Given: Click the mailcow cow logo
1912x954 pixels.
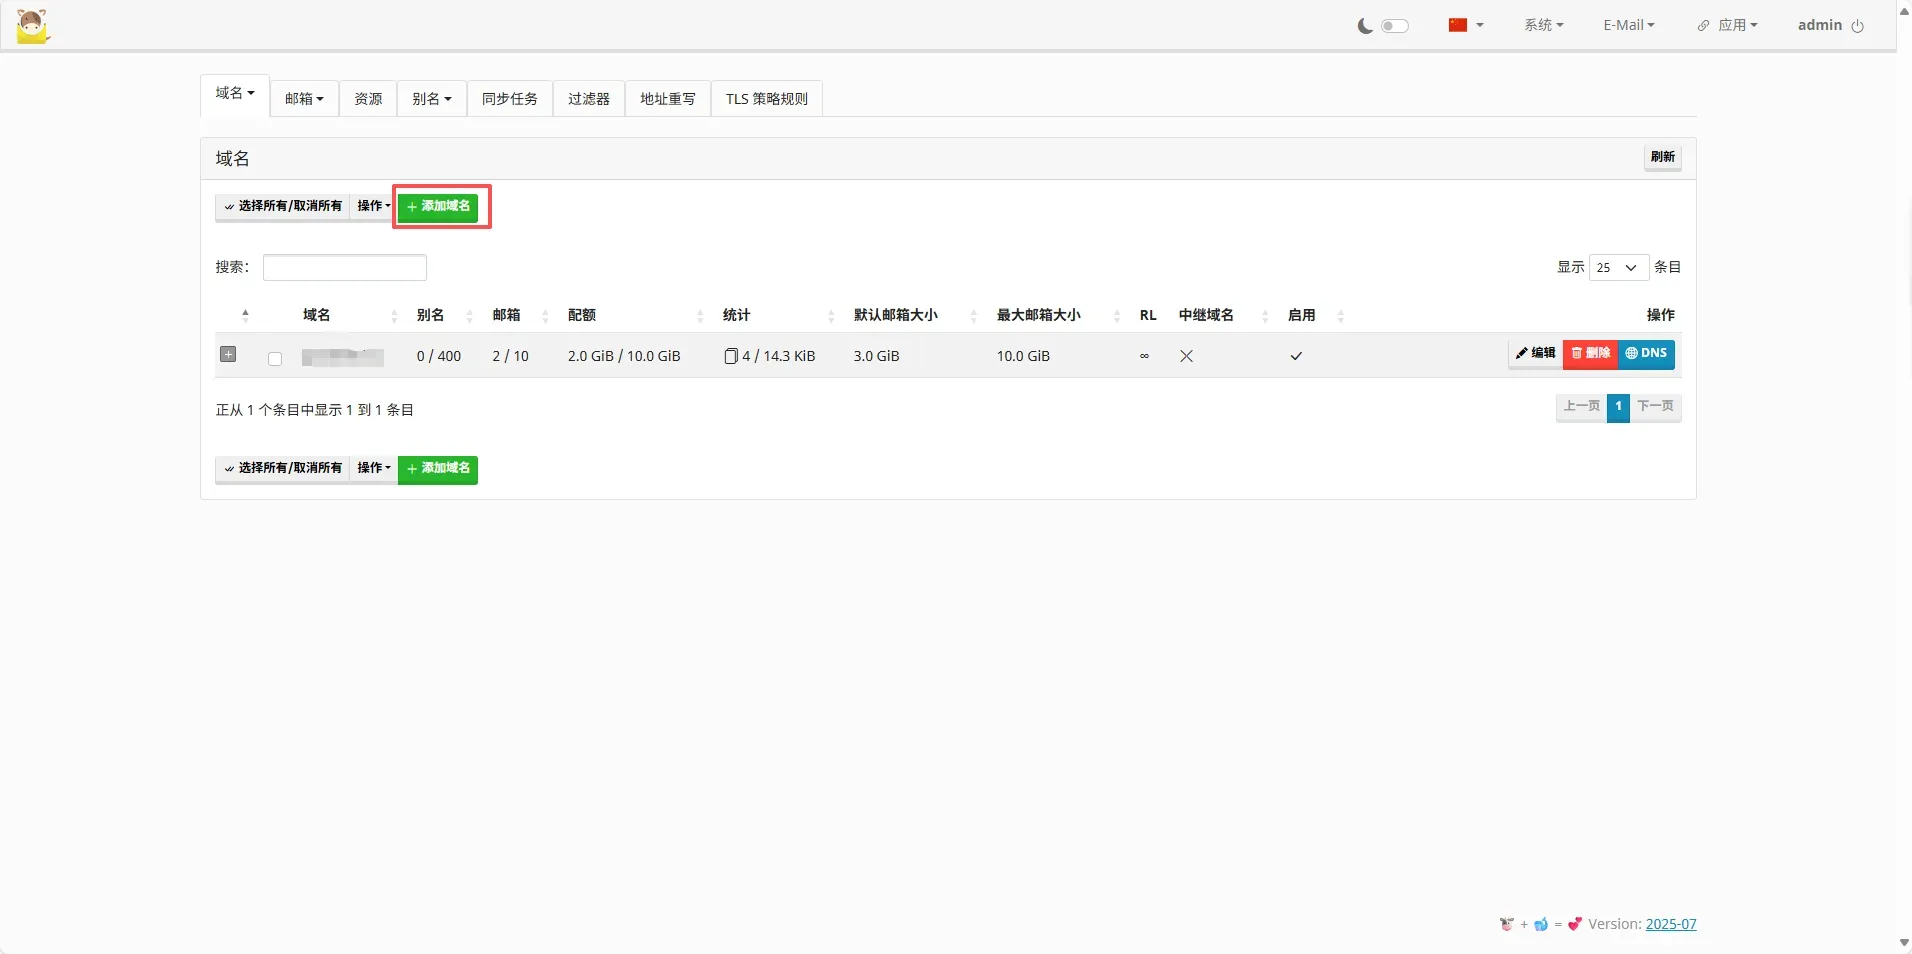Looking at the screenshot, I should point(32,26).
